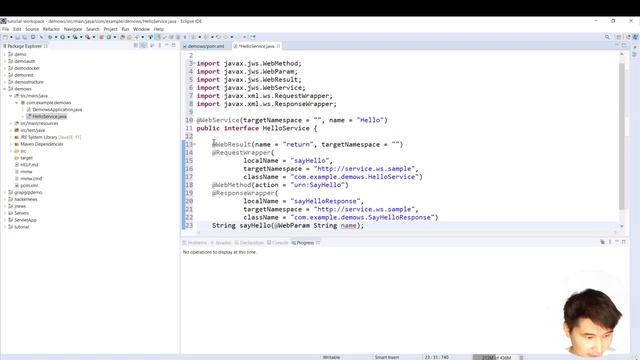The image size is (640, 360).
Task: Open the search magnifier icon at toolbar right
Action: tap(607, 37)
